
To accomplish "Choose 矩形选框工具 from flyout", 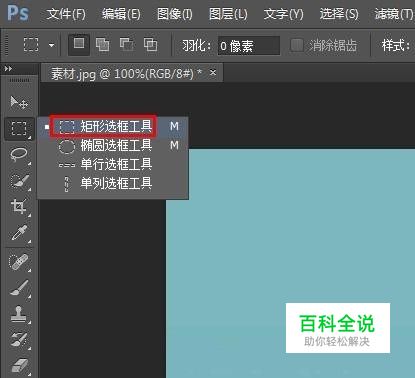I will click(113, 126).
